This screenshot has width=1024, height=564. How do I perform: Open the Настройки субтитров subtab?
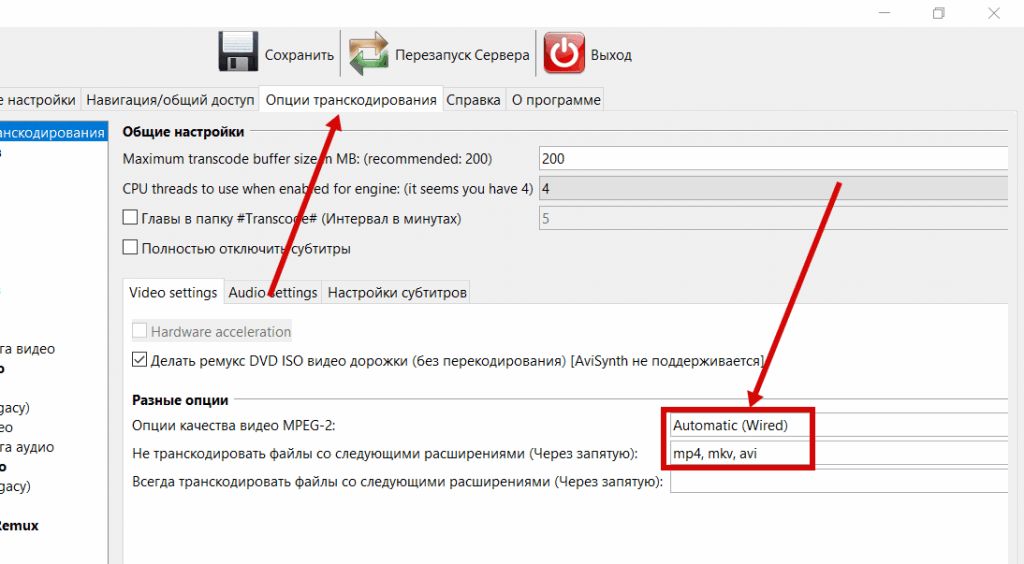pyautogui.click(x=397, y=292)
